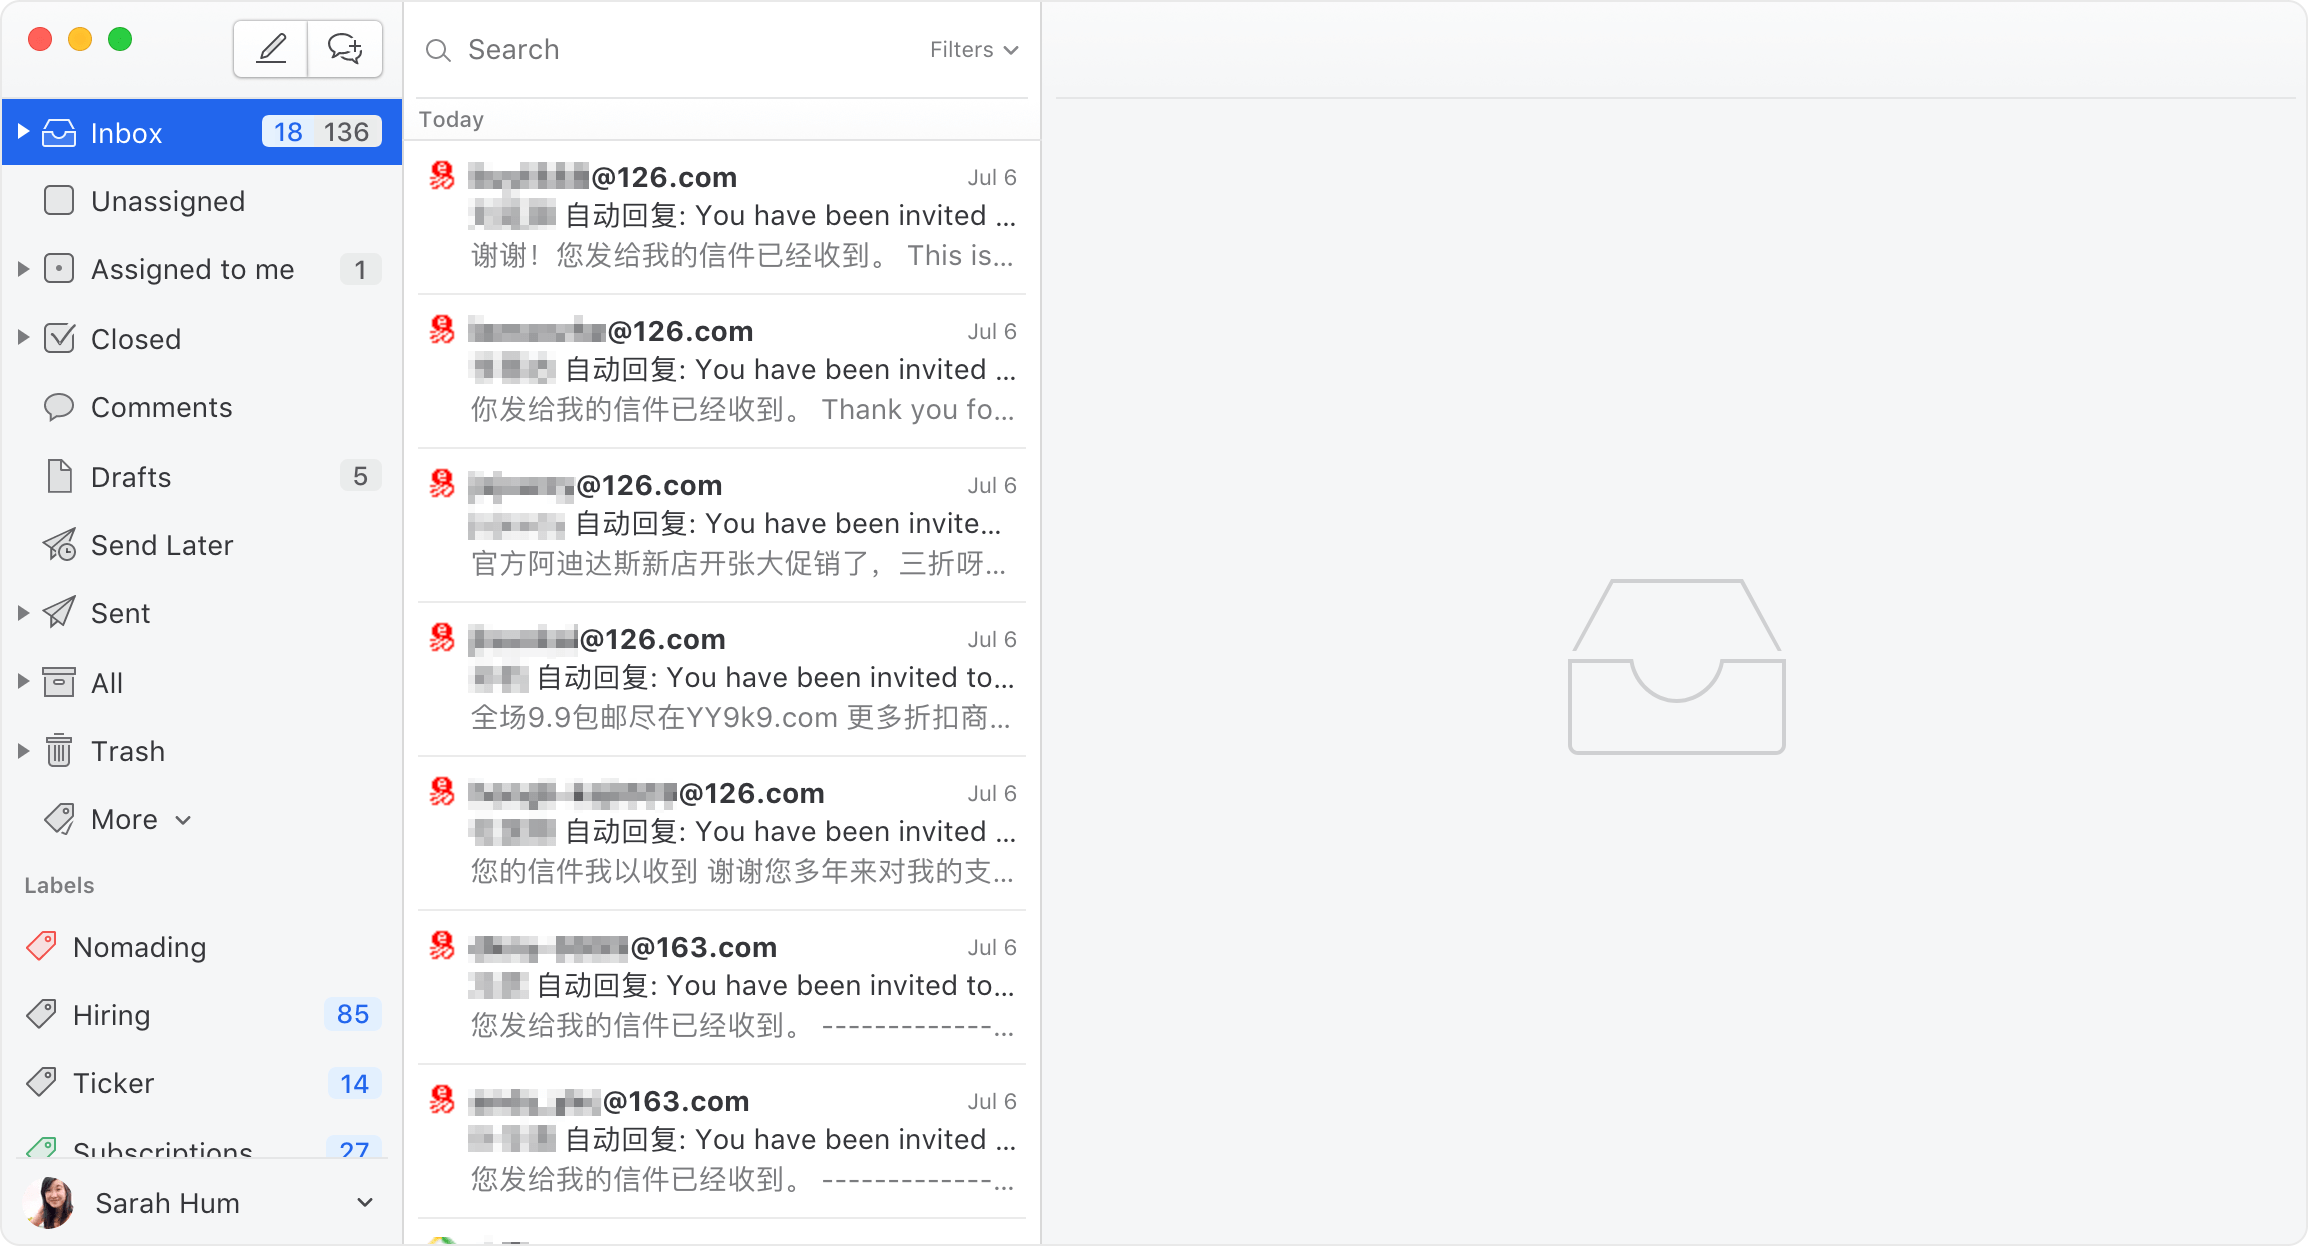Click the Ticker count badge 14
Viewport: 2308px width, 1246px height.
[354, 1083]
